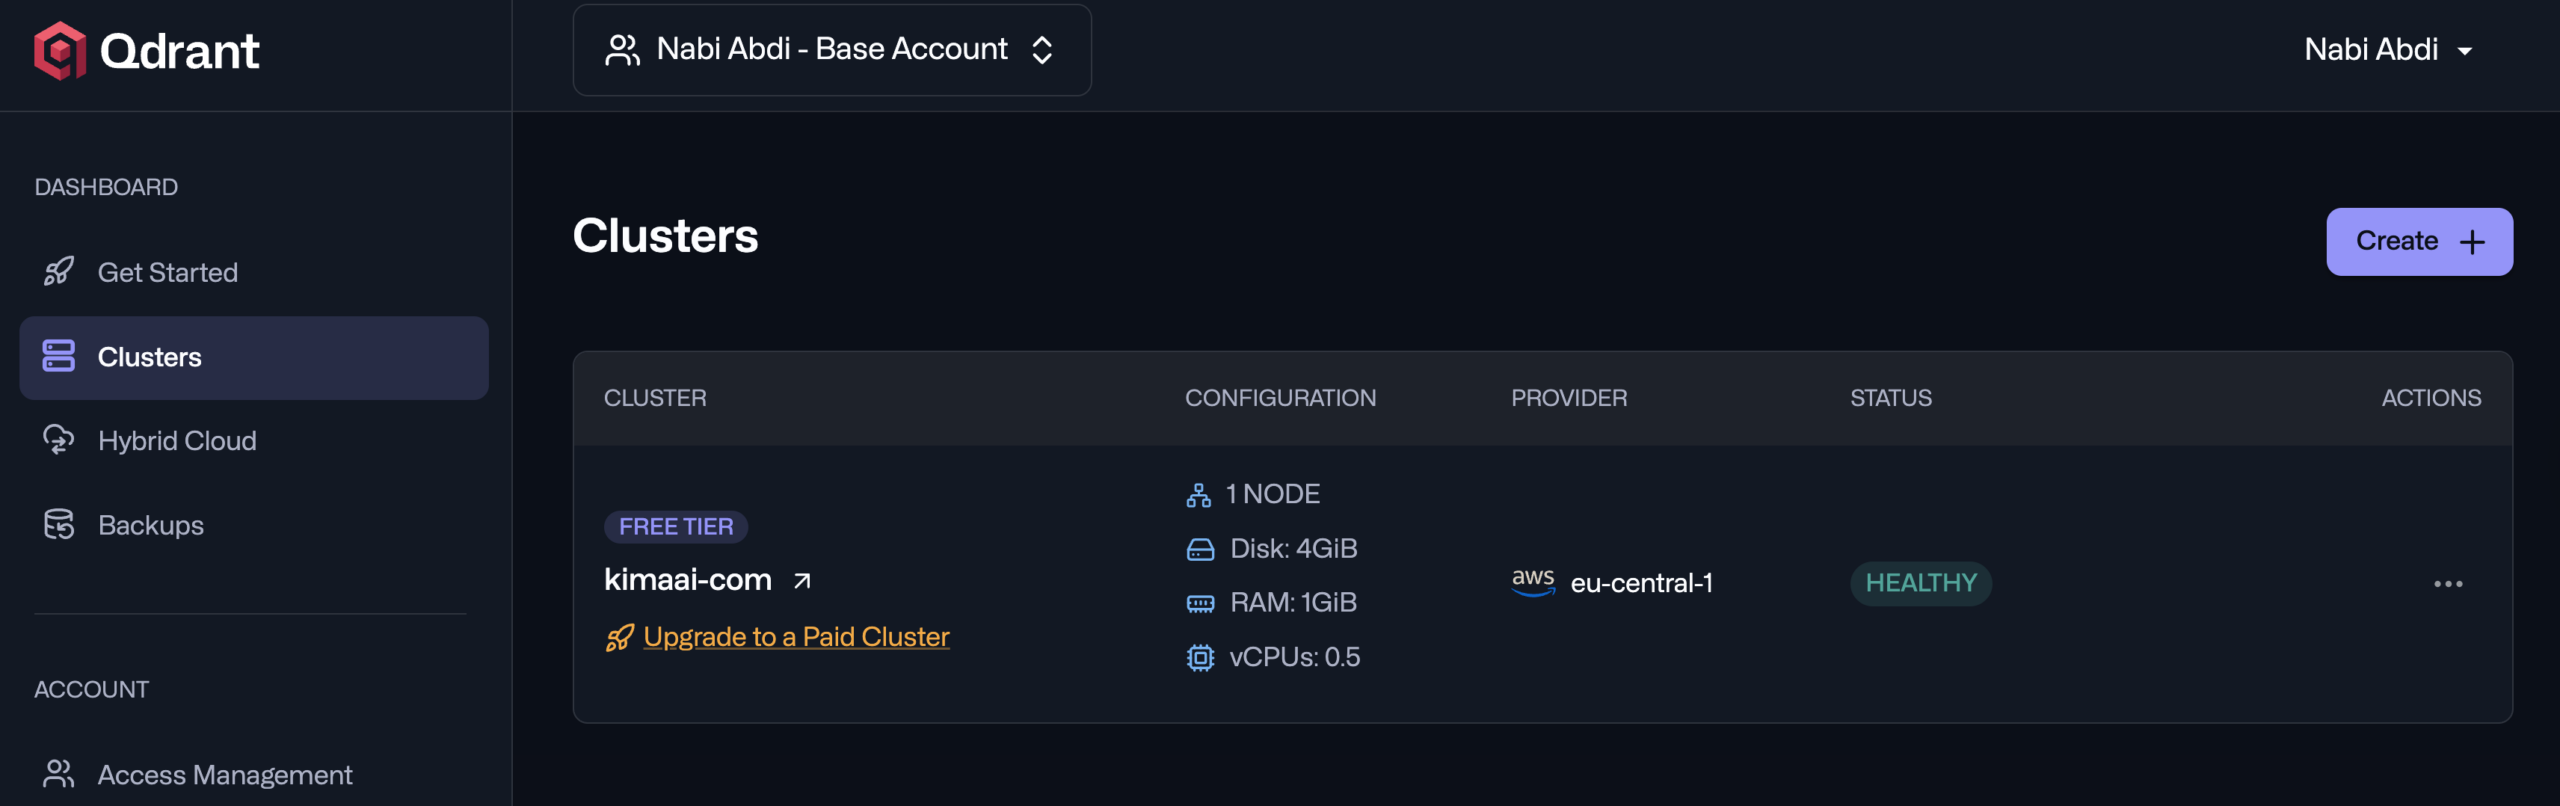The width and height of the screenshot is (2560, 806).
Task: Click the CPU chip icon by vCPUs: 0.5
Action: tap(1200, 657)
